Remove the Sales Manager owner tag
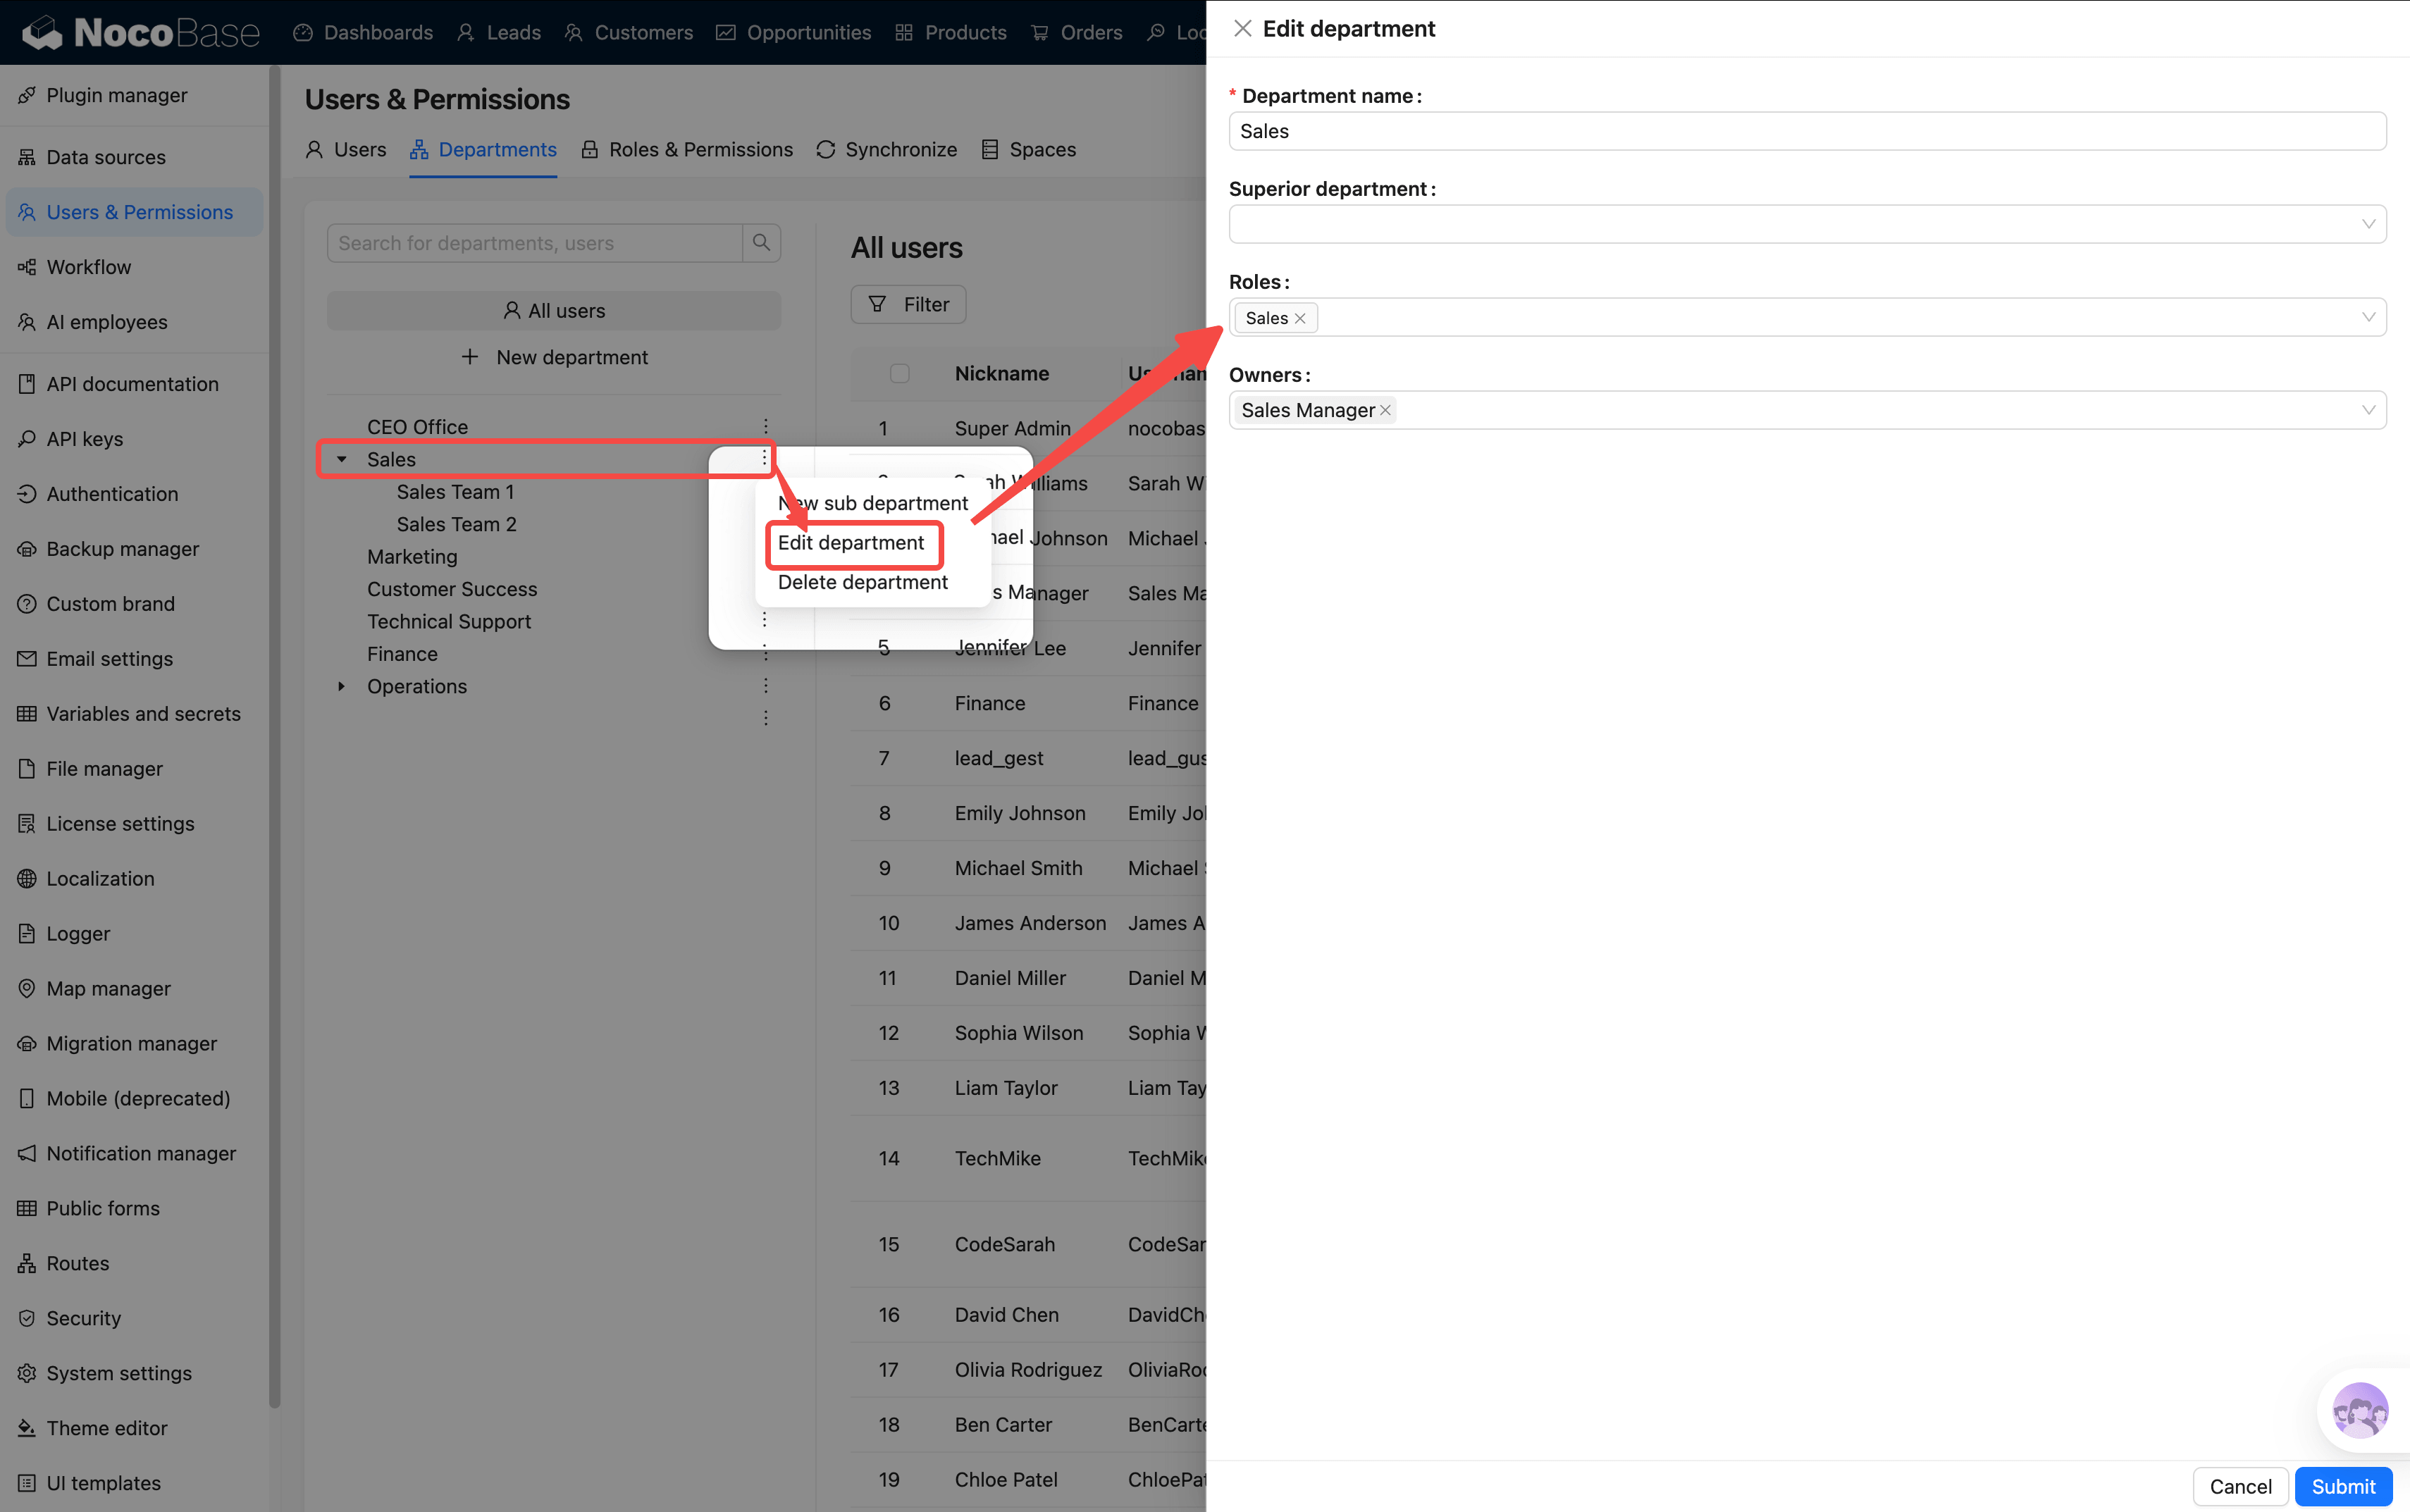Screen dimensions: 2410x1512 (1385, 410)
